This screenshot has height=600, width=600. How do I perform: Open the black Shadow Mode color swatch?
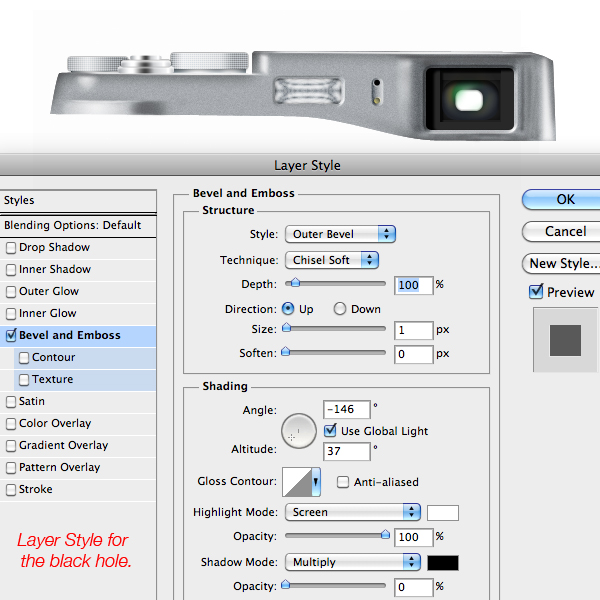point(443,563)
